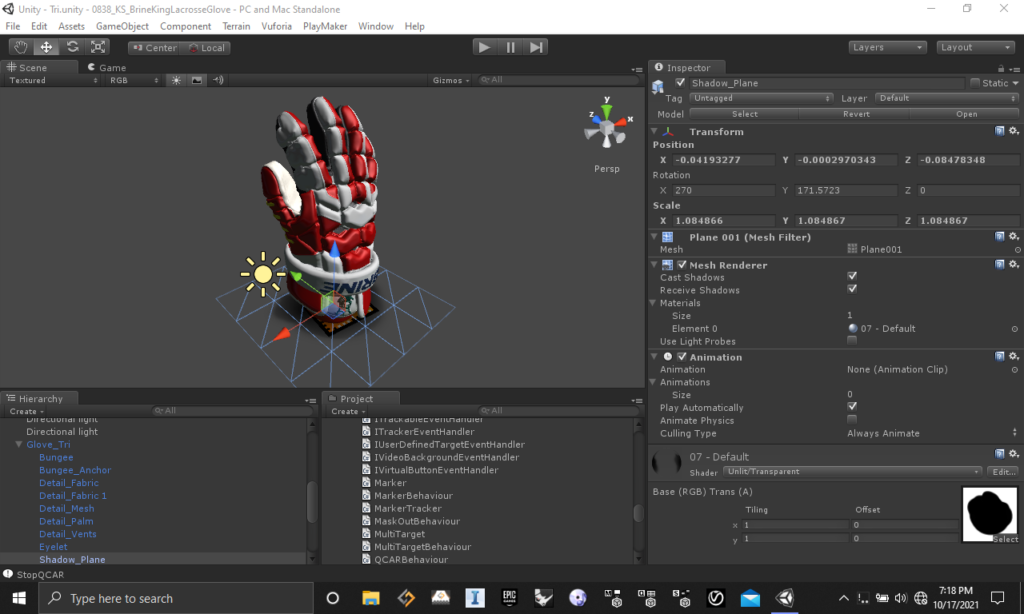Image resolution: width=1024 pixels, height=614 pixels.
Task: Click the Step frame button
Action: coord(537,47)
